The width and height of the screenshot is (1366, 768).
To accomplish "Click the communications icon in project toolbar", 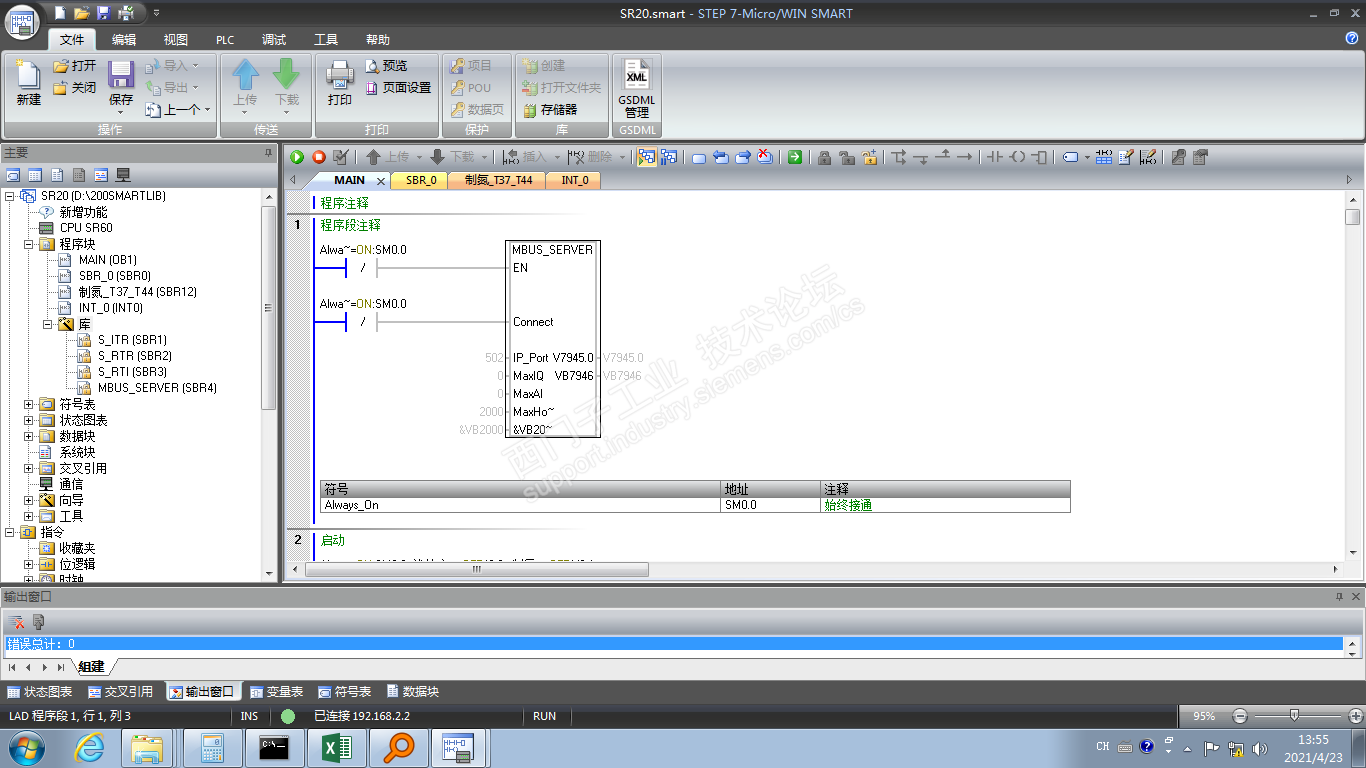I will coord(123,175).
